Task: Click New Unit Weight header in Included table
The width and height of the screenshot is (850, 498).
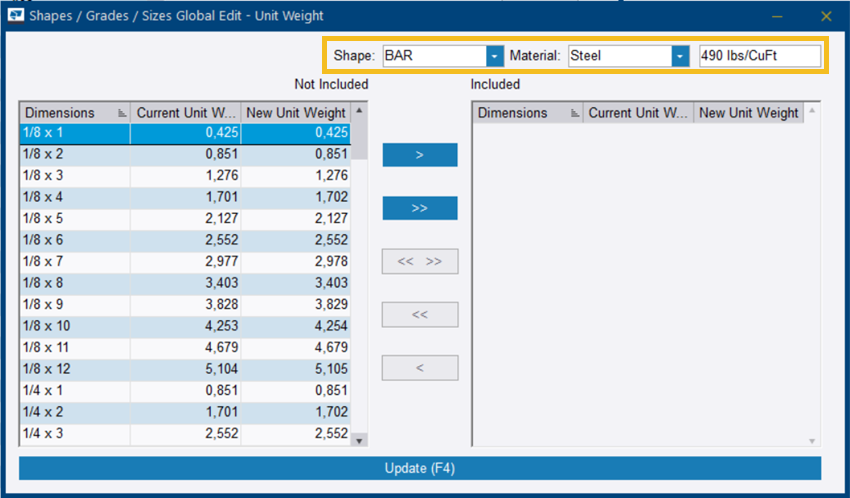Action: pos(748,113)
